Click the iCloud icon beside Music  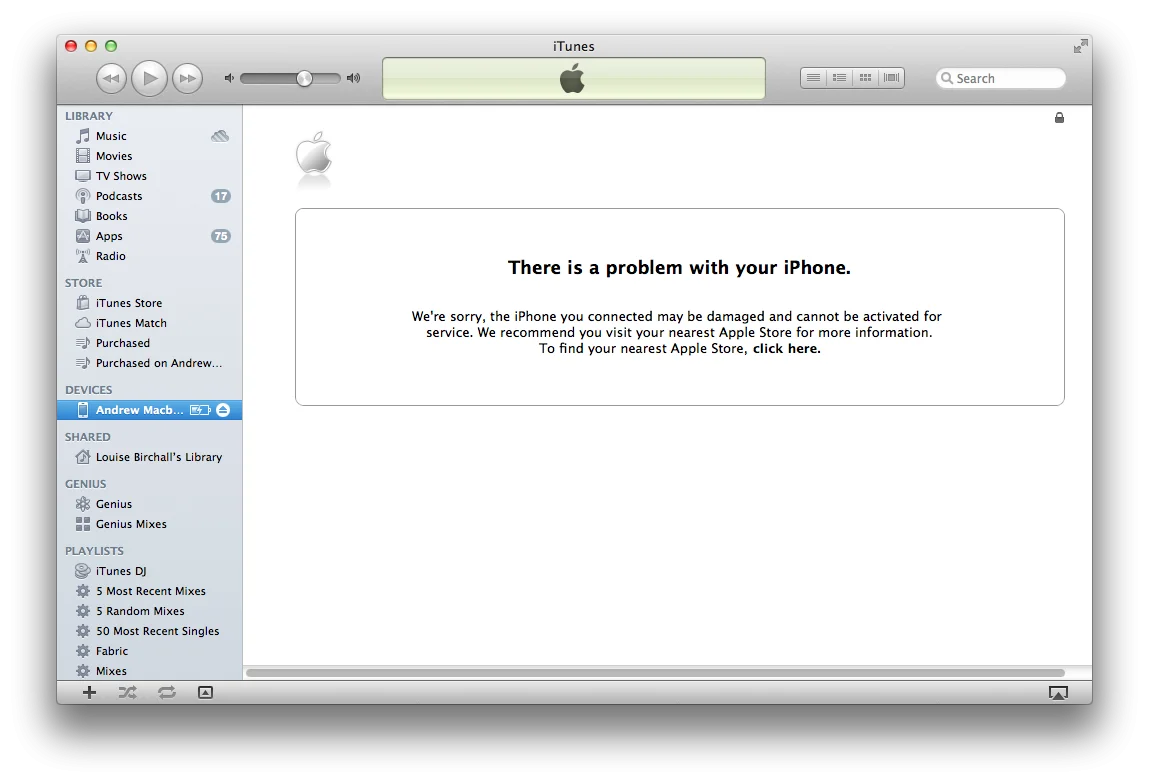click(220, 136)
